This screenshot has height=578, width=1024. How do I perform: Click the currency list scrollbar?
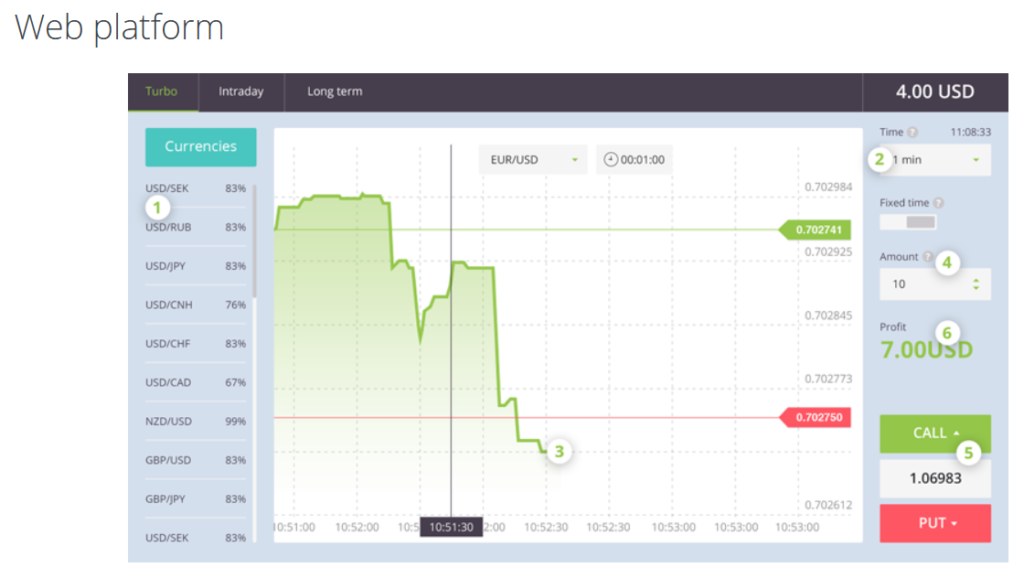point(255,240)
